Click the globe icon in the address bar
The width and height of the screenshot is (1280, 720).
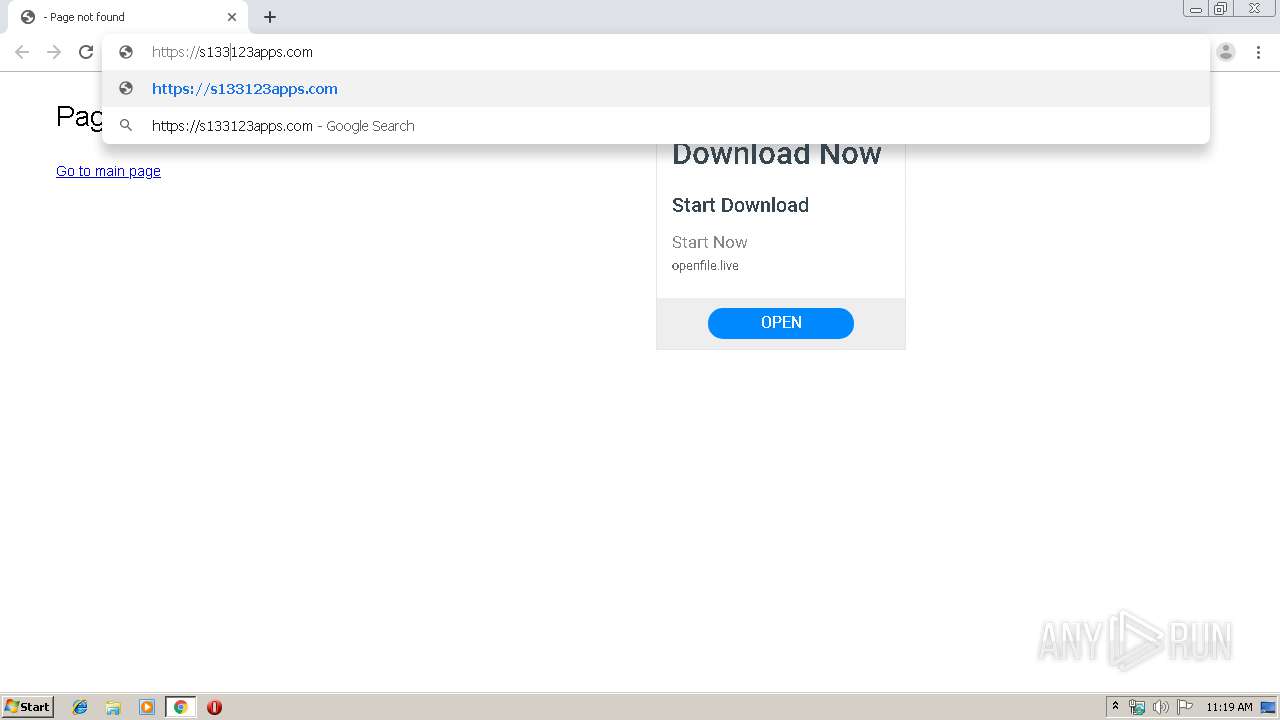click(126, 52)
